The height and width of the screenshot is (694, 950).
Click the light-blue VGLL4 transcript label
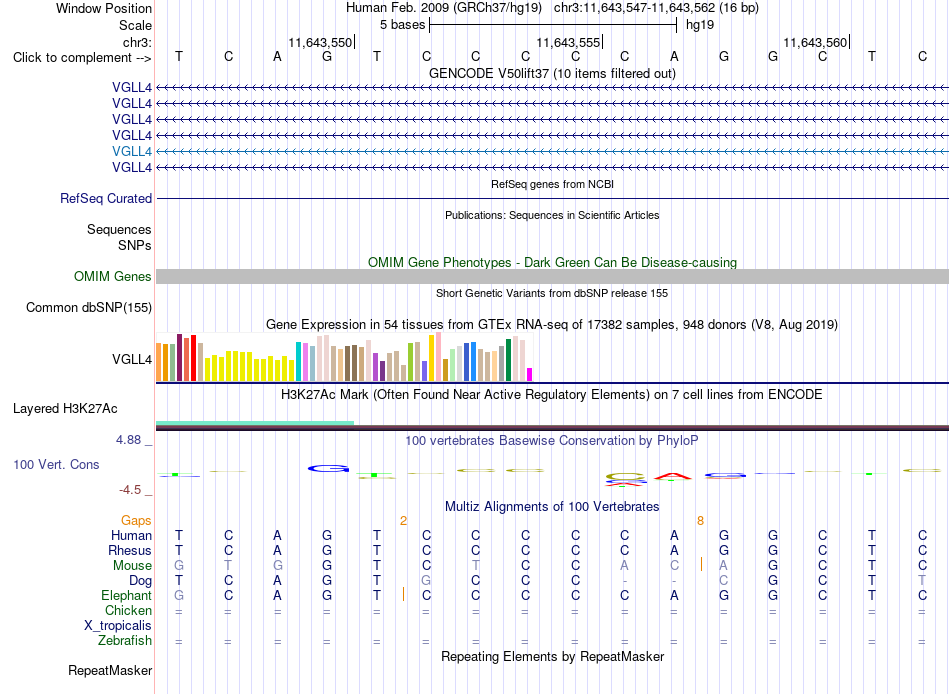(x=131, y=152)
